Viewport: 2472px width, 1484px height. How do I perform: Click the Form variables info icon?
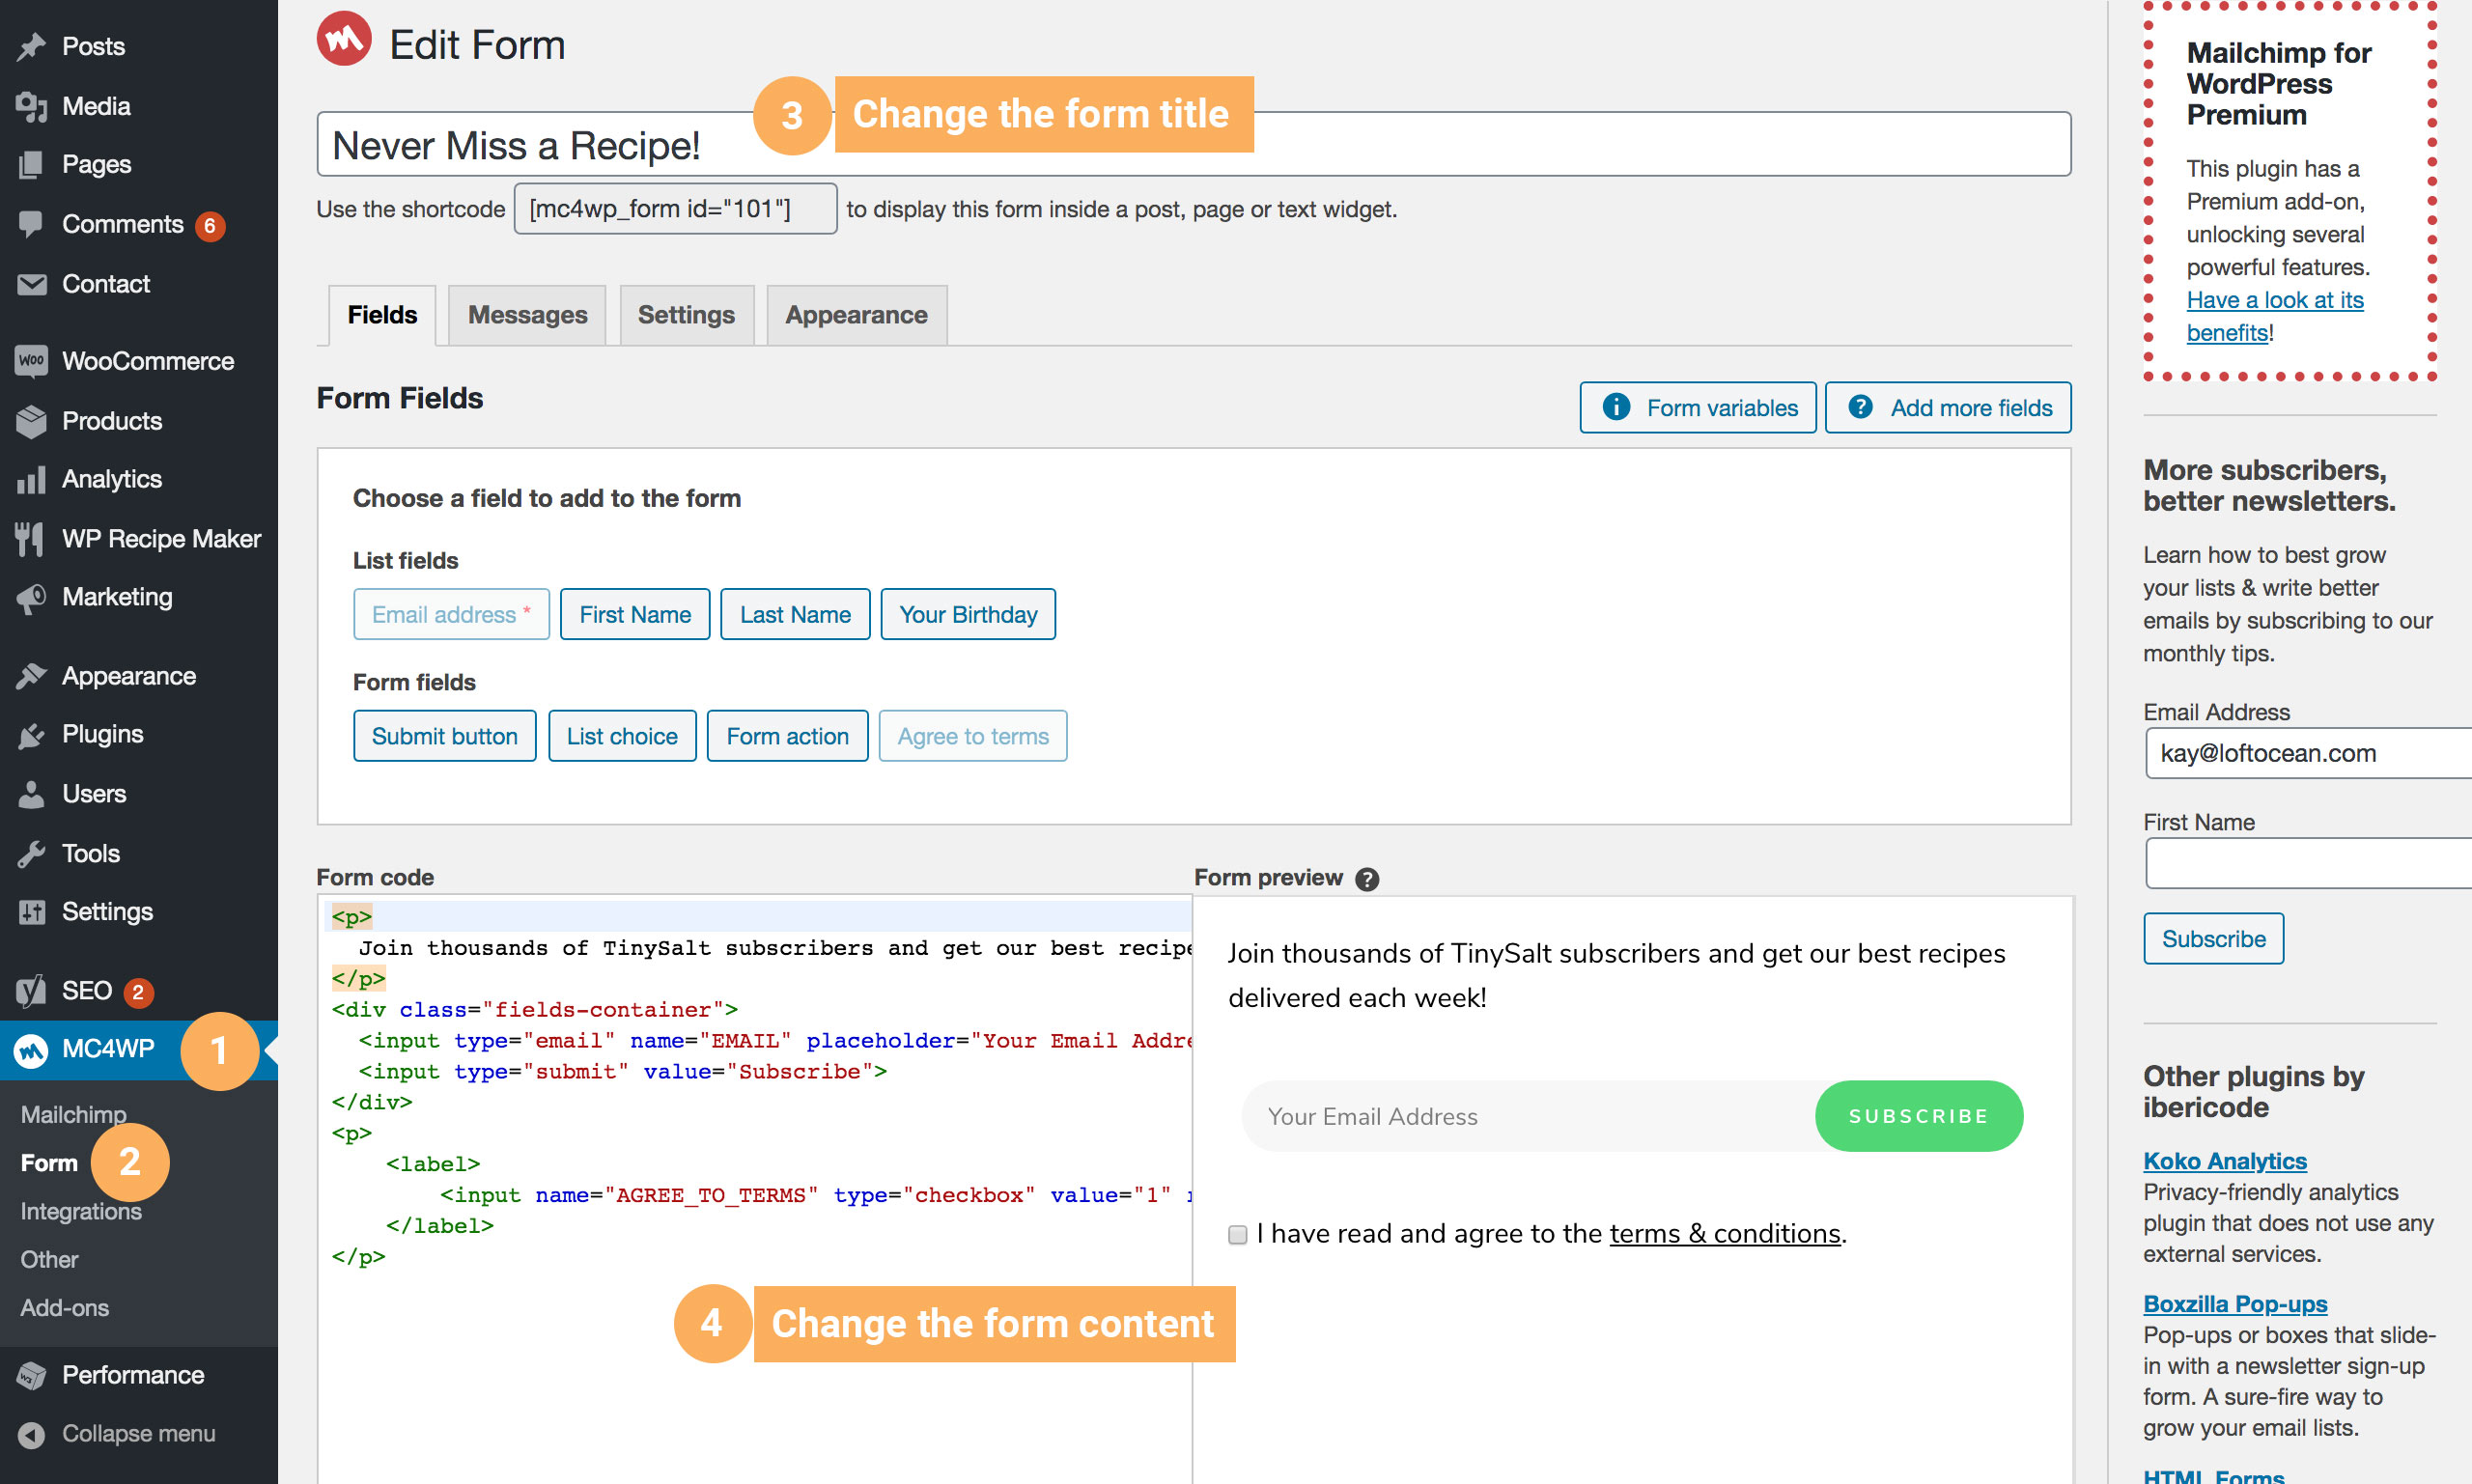(x=1617, y=407)
